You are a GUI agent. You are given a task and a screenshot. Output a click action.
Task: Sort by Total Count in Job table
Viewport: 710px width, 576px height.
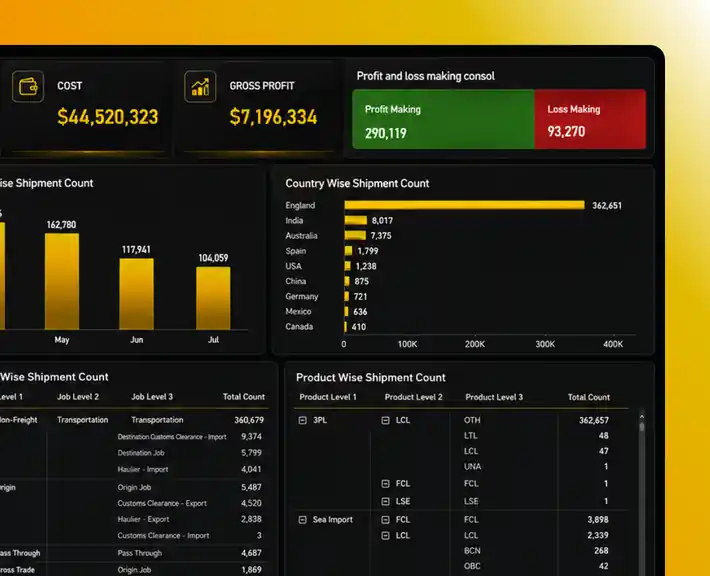(244, 397)
